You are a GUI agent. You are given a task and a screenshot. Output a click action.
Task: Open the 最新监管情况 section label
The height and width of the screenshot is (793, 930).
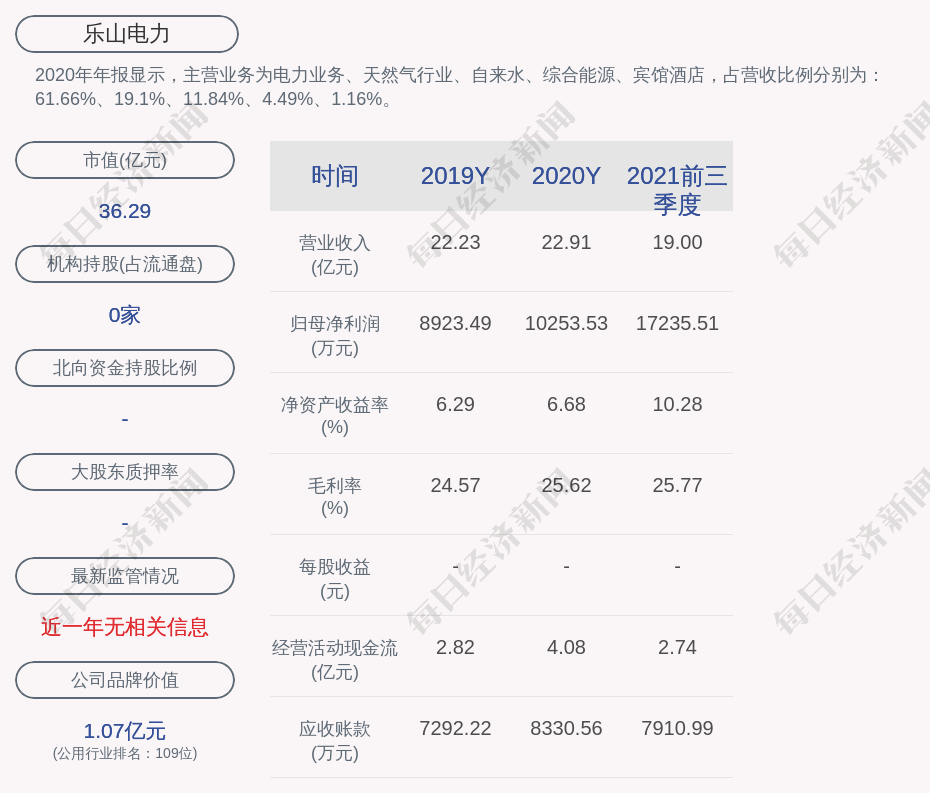click(x=125, y=576)
